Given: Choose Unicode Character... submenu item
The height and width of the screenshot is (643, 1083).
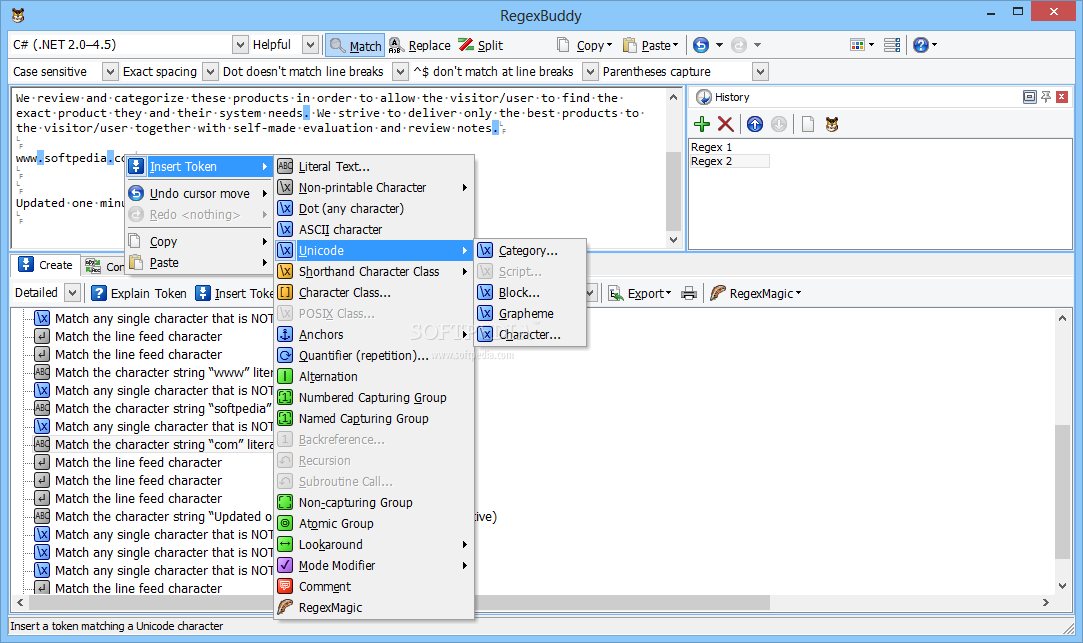Looking at the screenshot, I should (530, 335).
